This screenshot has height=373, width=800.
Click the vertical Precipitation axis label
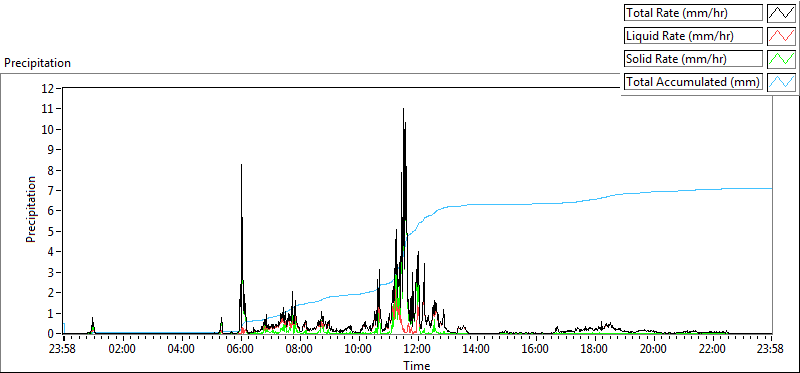click(31, 209)
